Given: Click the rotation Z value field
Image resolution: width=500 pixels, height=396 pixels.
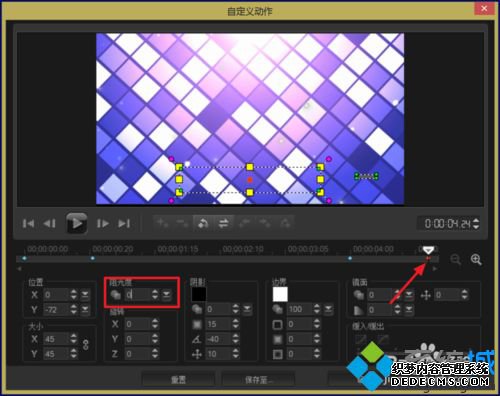Looking at the screenshot, I should click(138, 354).
